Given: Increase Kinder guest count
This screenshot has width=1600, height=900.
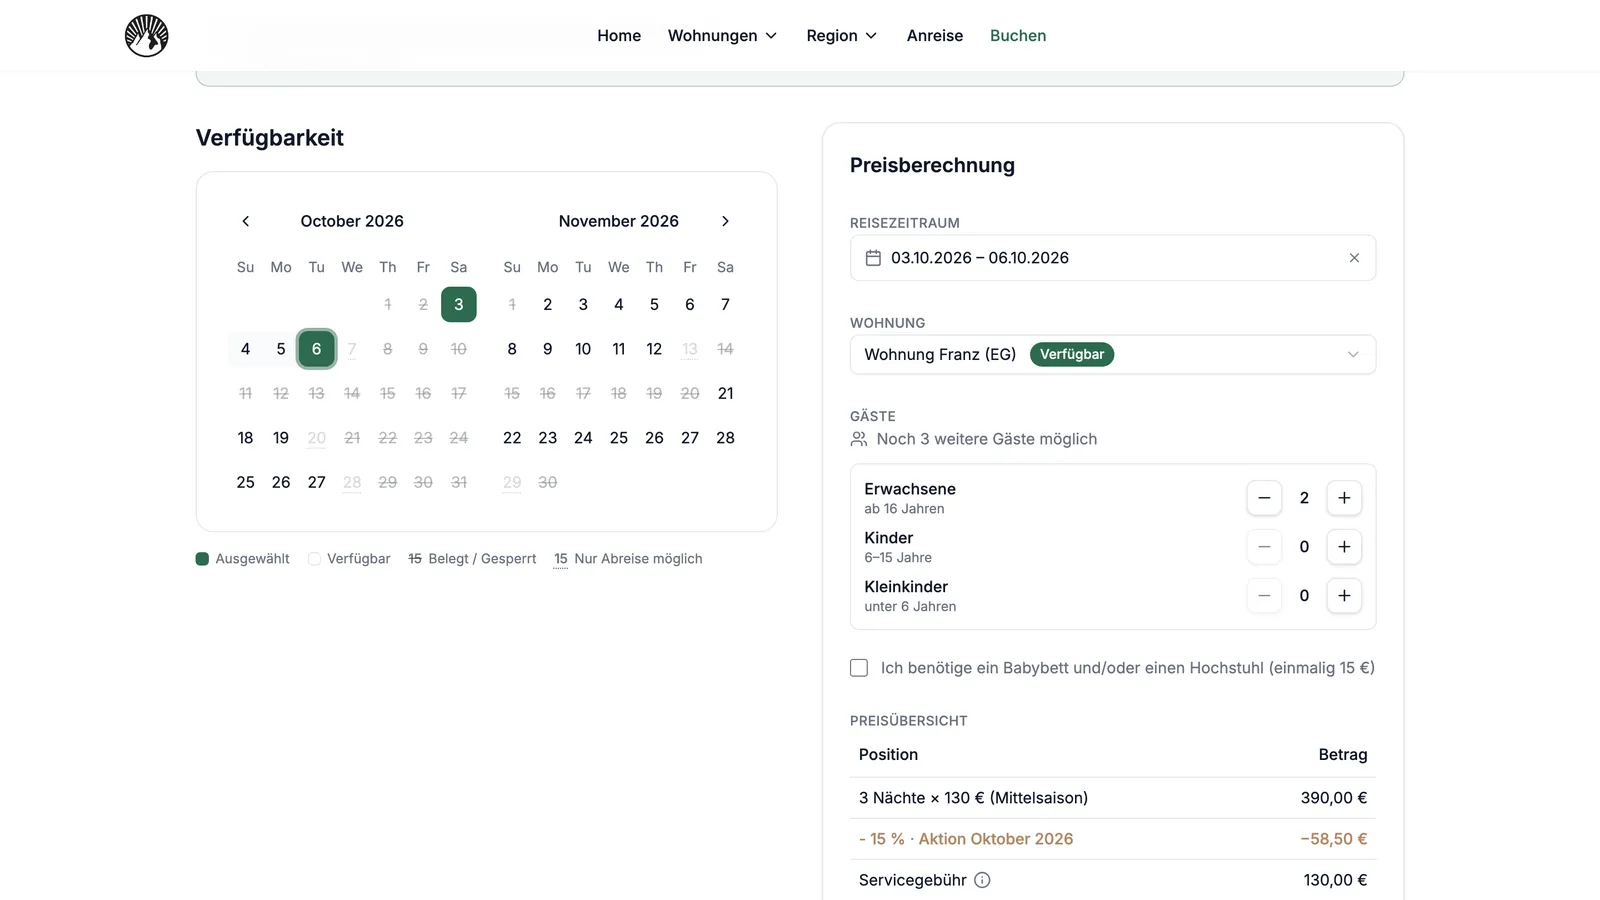Looking at the screenshot, I should (1344, 547).
